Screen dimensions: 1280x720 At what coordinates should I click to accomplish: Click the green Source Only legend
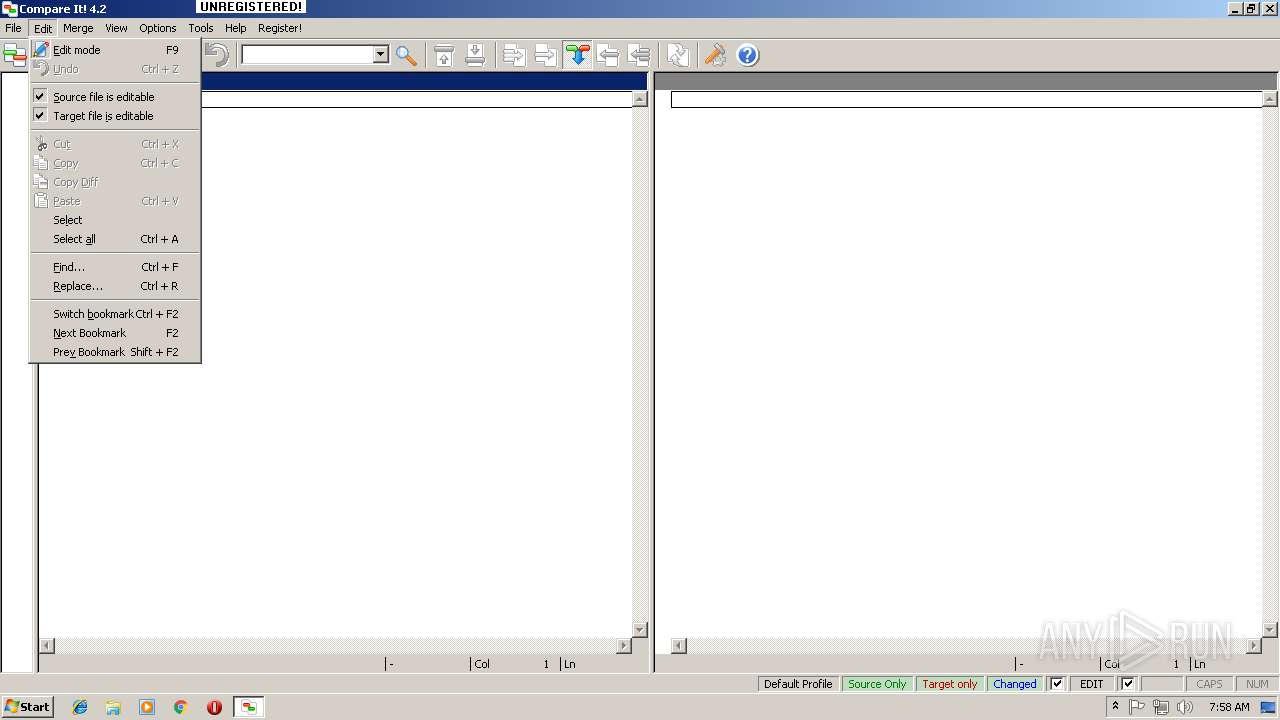[877, 684]
